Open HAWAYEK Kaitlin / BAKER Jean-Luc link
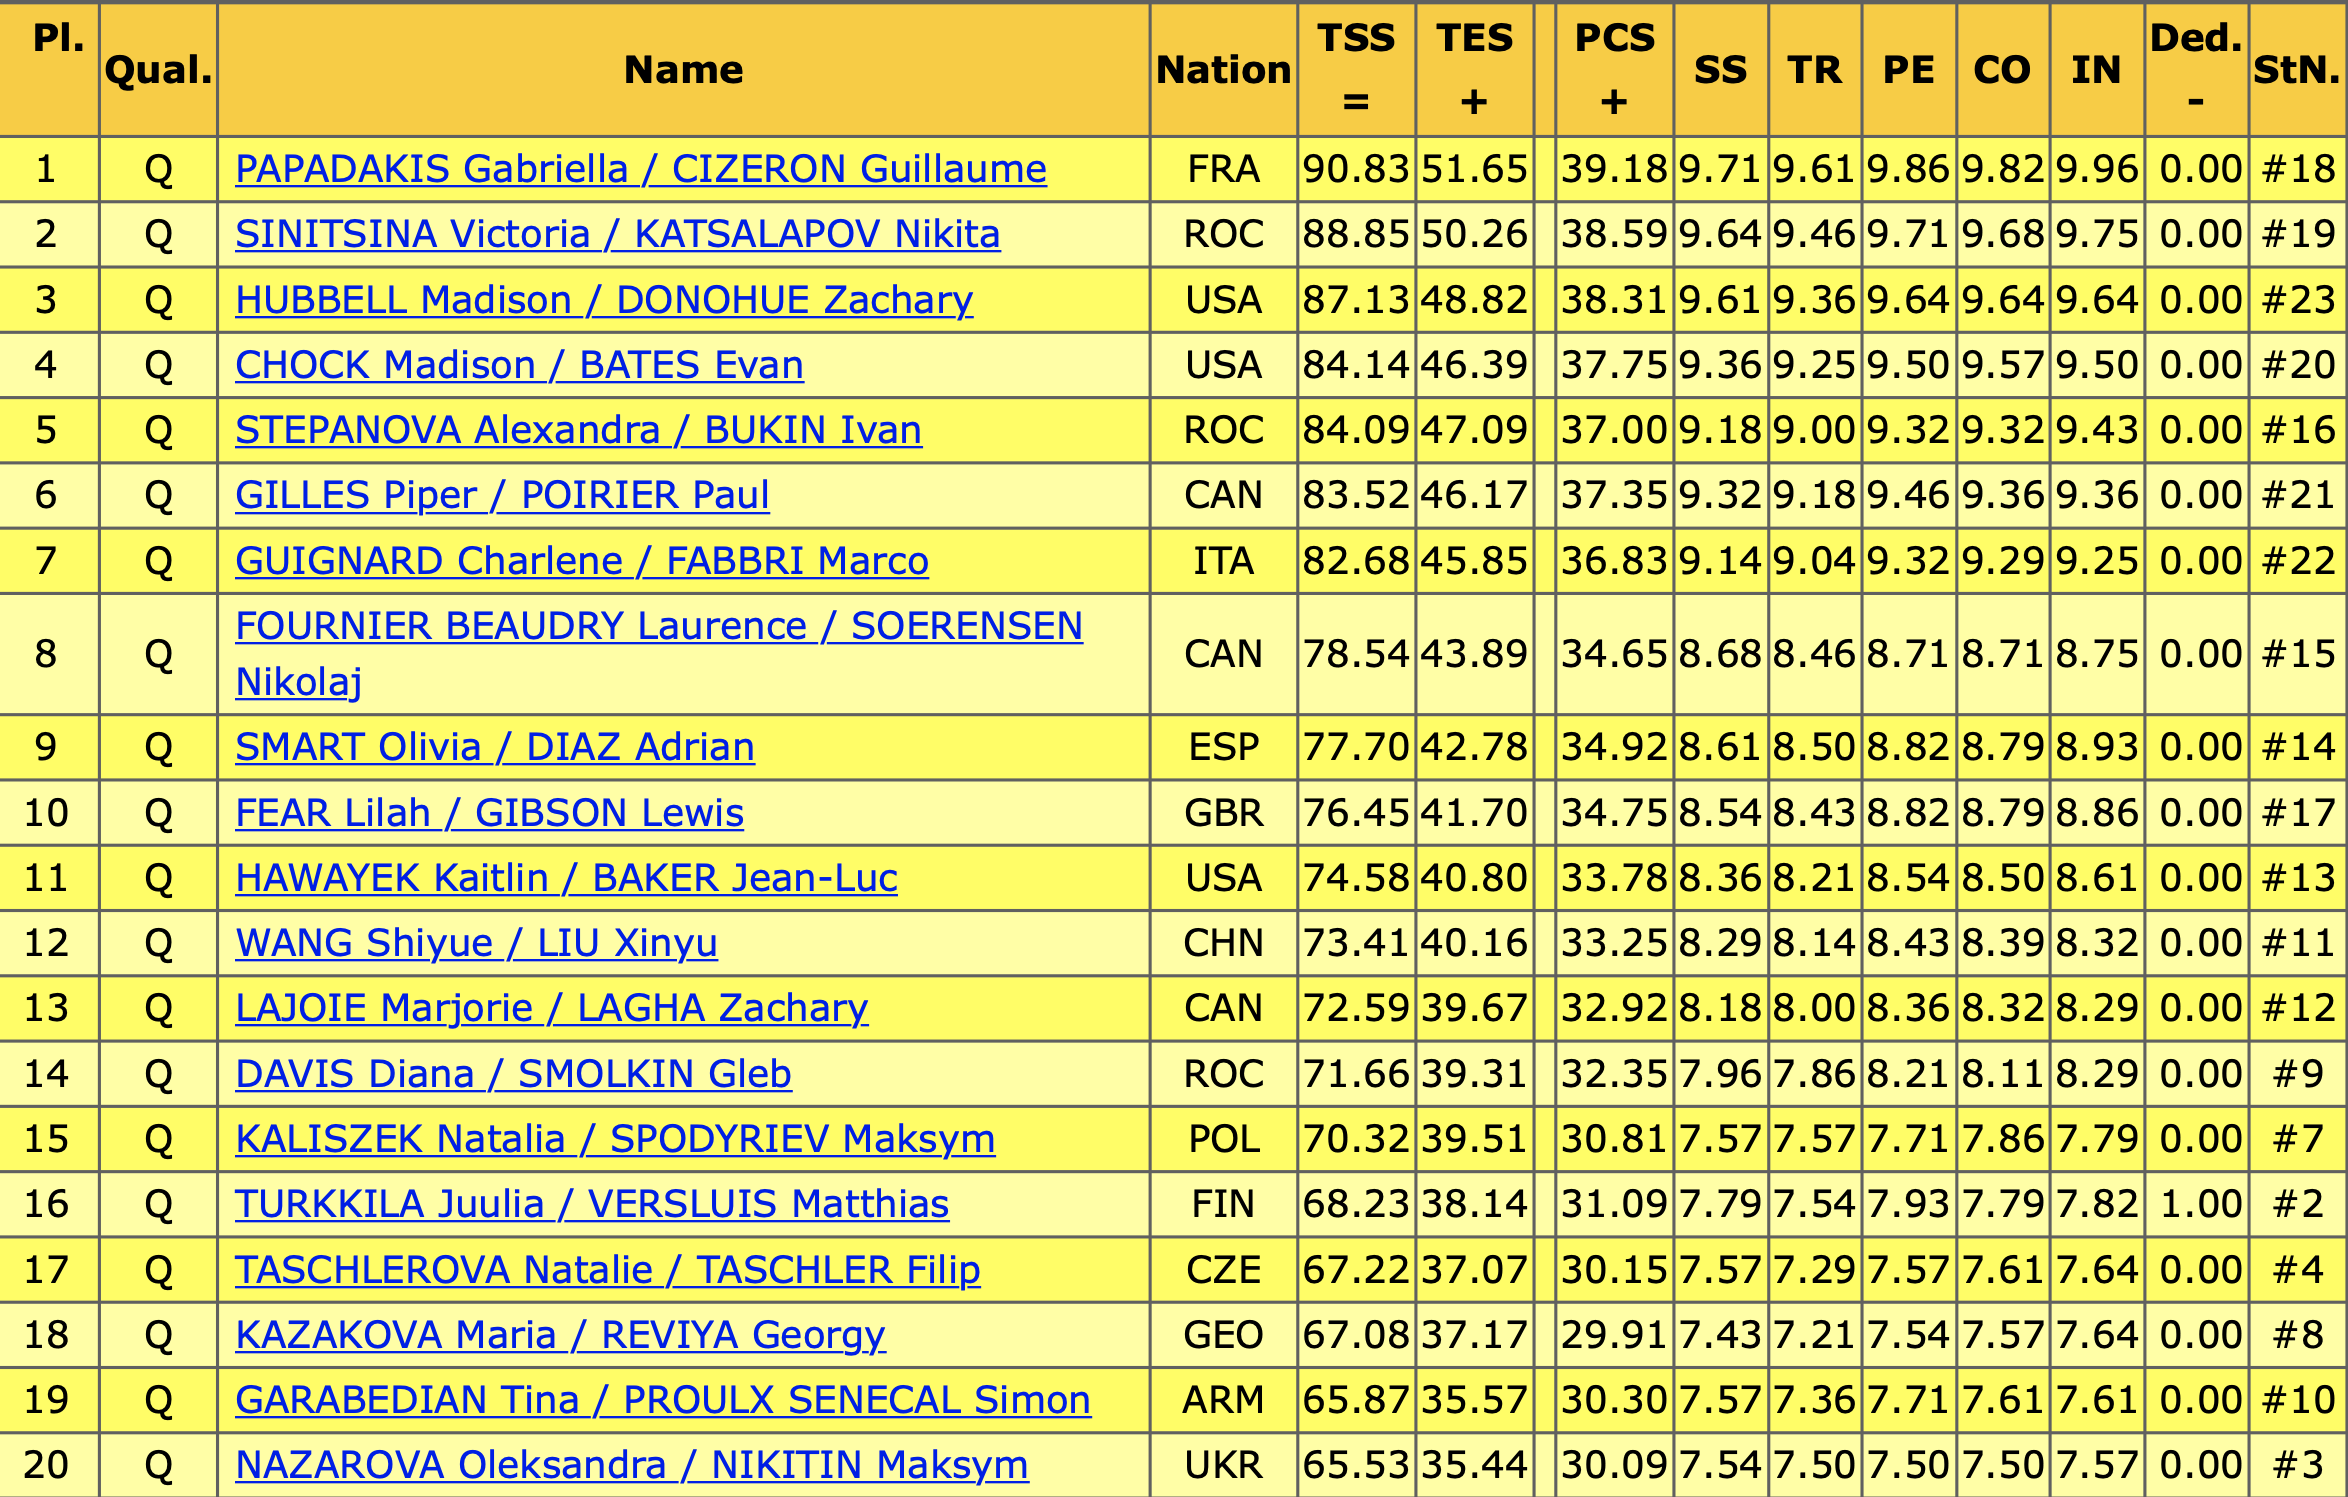Screen dimensions: 2348x1497 pos(566,878)
